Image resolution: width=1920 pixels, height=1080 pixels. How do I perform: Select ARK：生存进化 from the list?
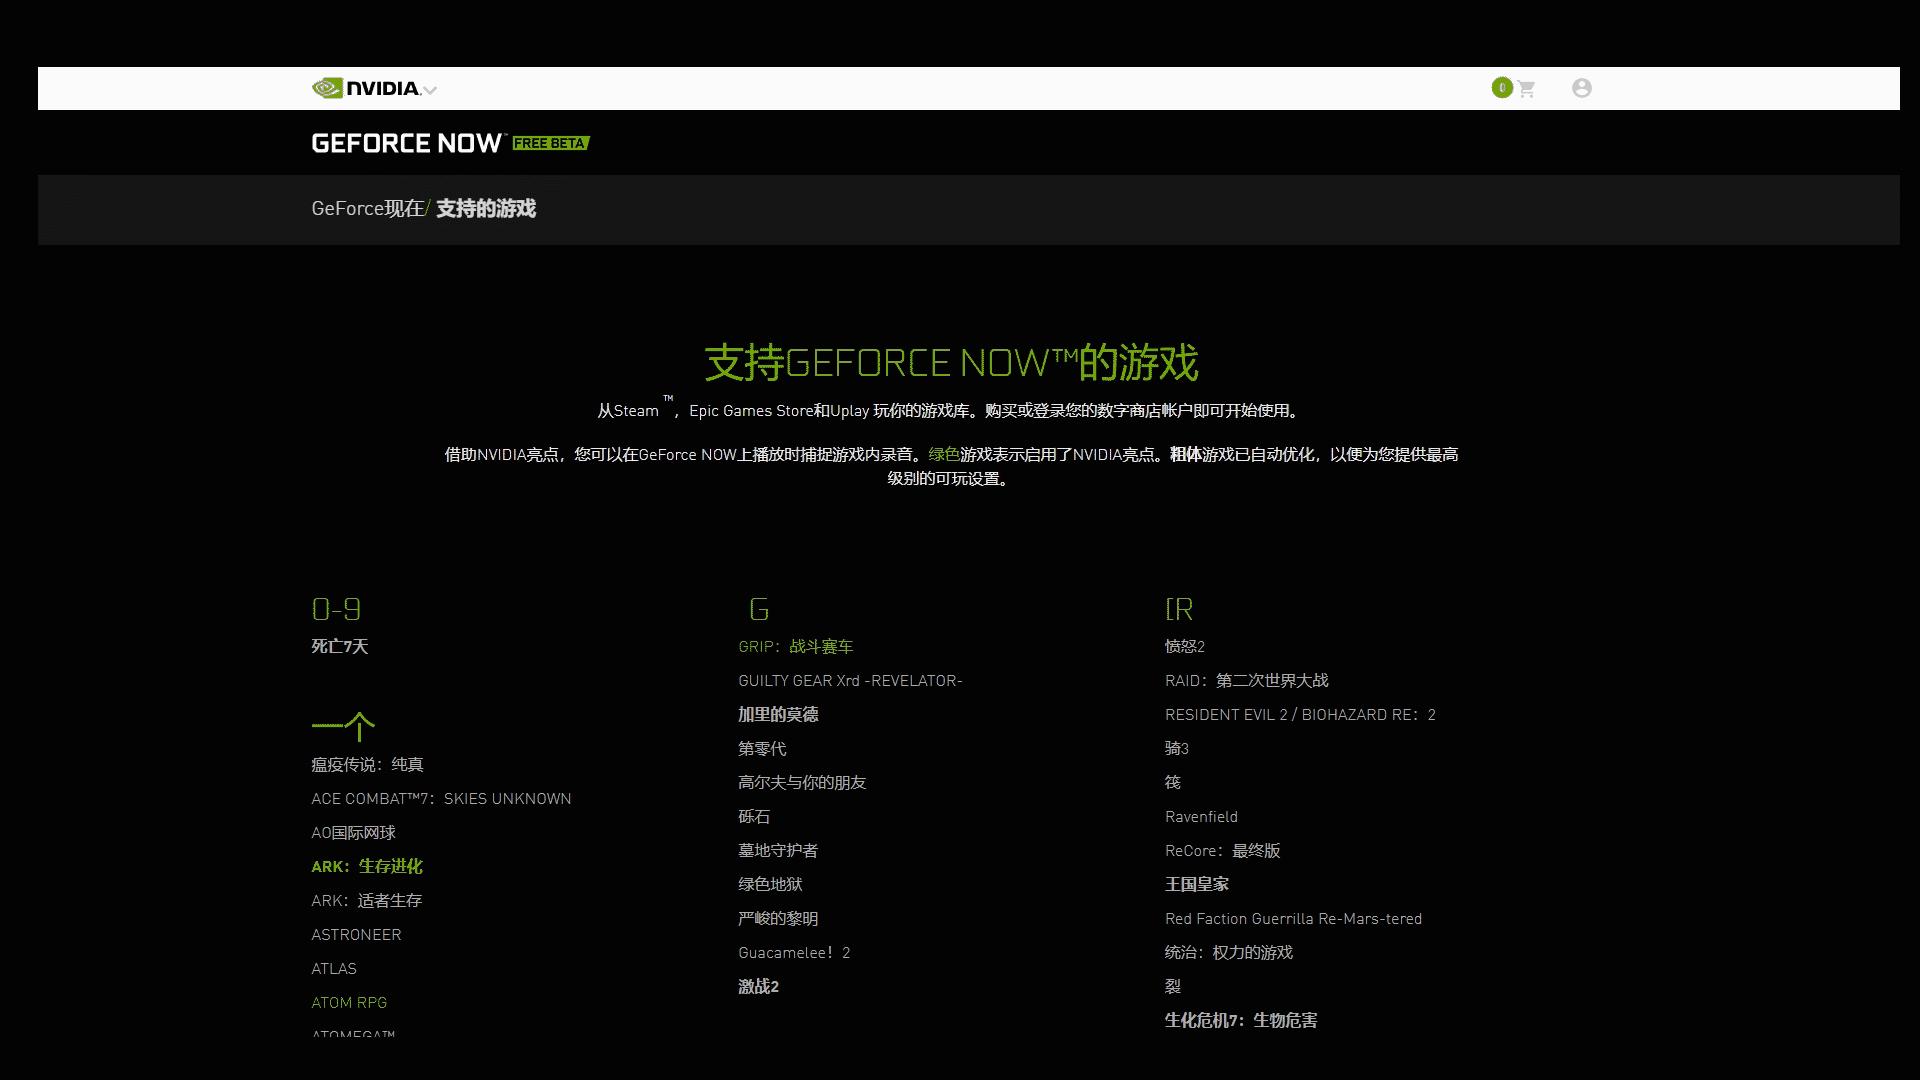tap(367, 866)
